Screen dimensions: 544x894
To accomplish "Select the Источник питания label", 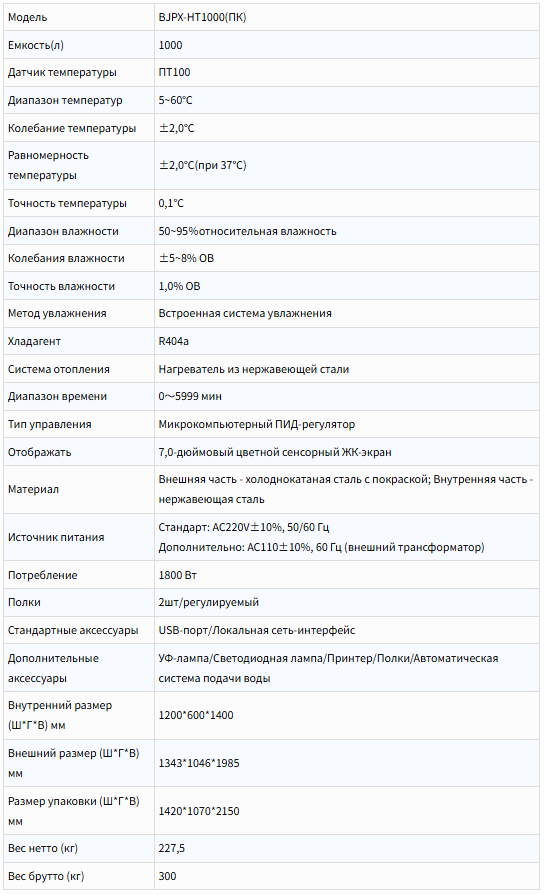I will pos(56,537).
